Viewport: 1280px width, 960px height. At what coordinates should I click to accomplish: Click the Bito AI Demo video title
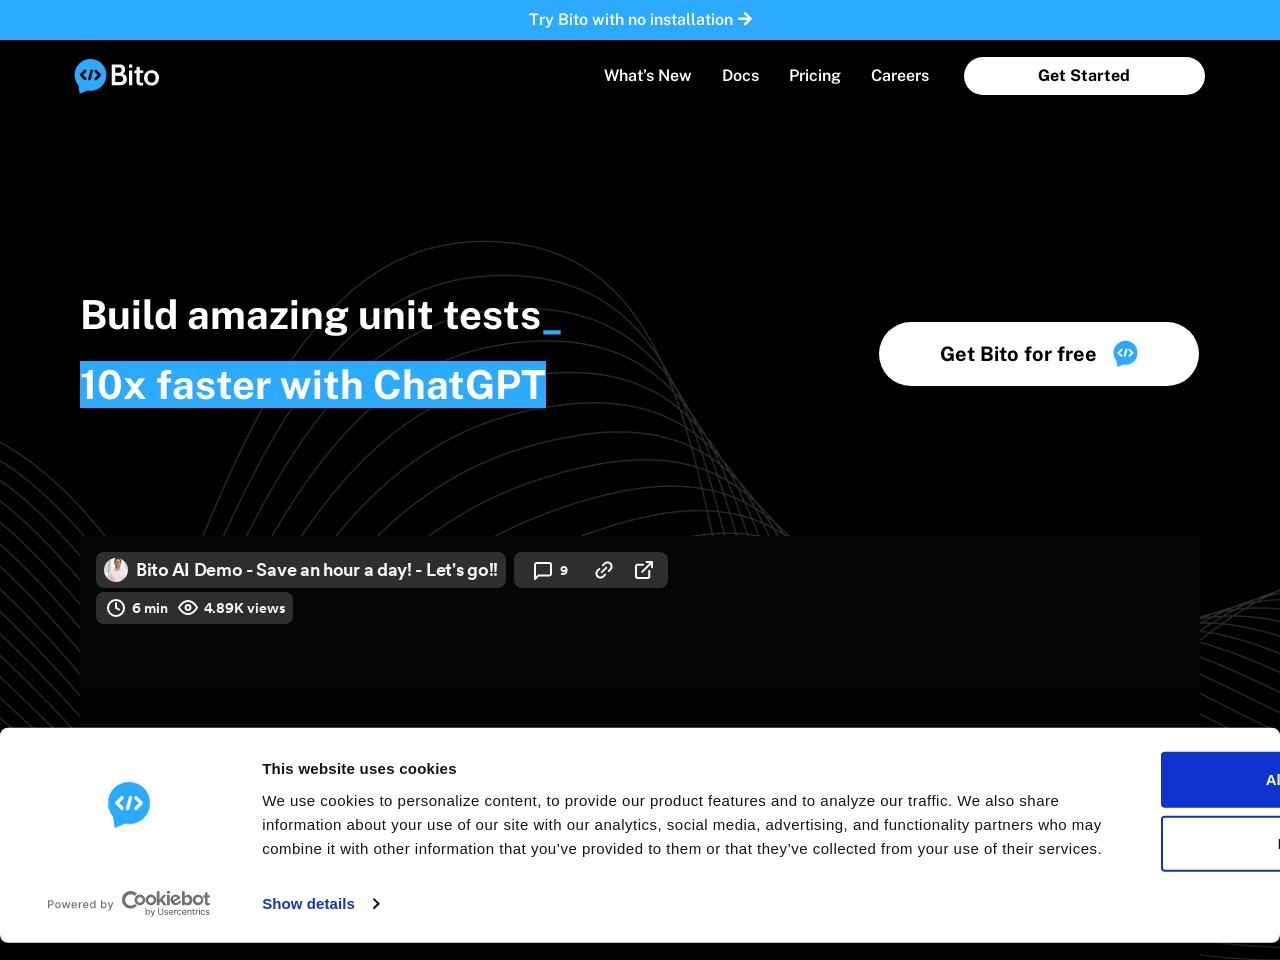pos(317,570)
